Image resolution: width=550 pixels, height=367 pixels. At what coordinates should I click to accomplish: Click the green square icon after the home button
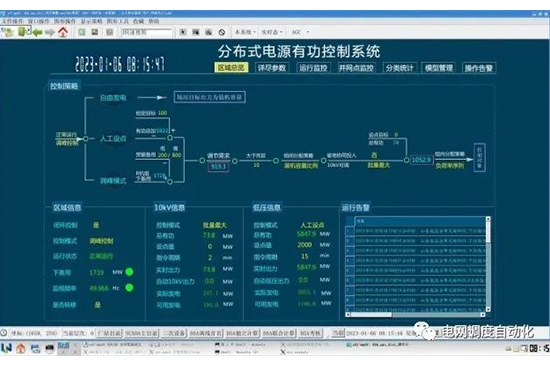tap(82, 32)
